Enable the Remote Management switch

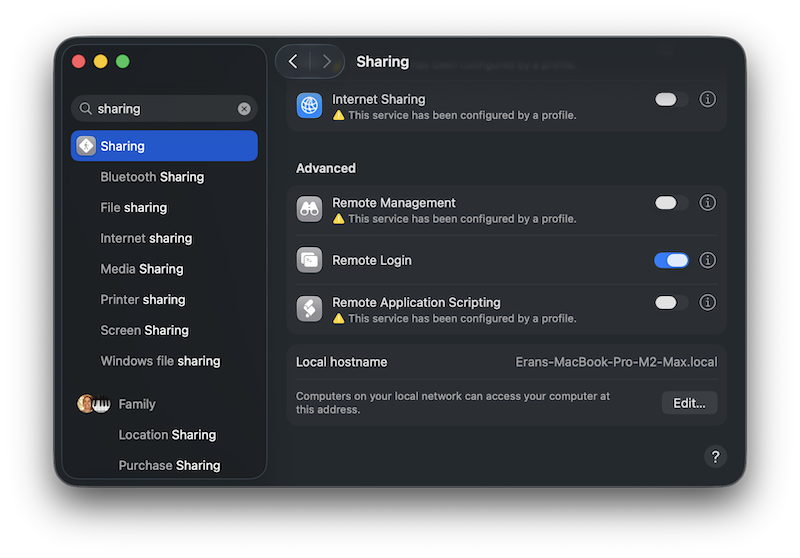click(x=671, y=202)
